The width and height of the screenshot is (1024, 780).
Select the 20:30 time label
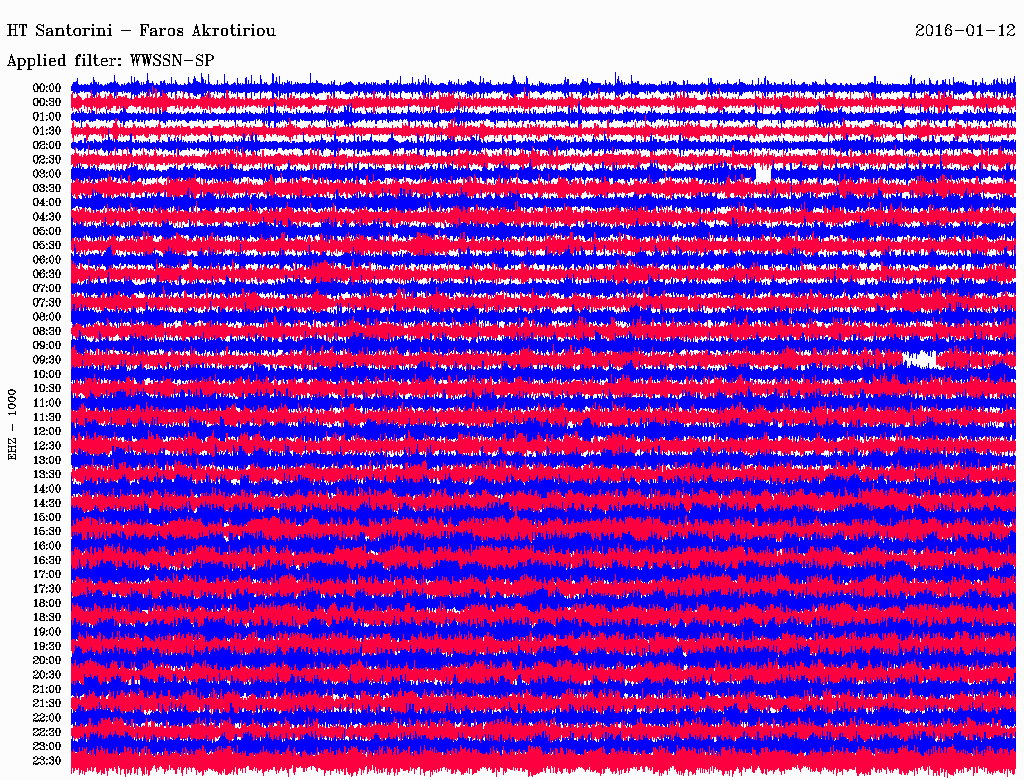click(47, 675)
